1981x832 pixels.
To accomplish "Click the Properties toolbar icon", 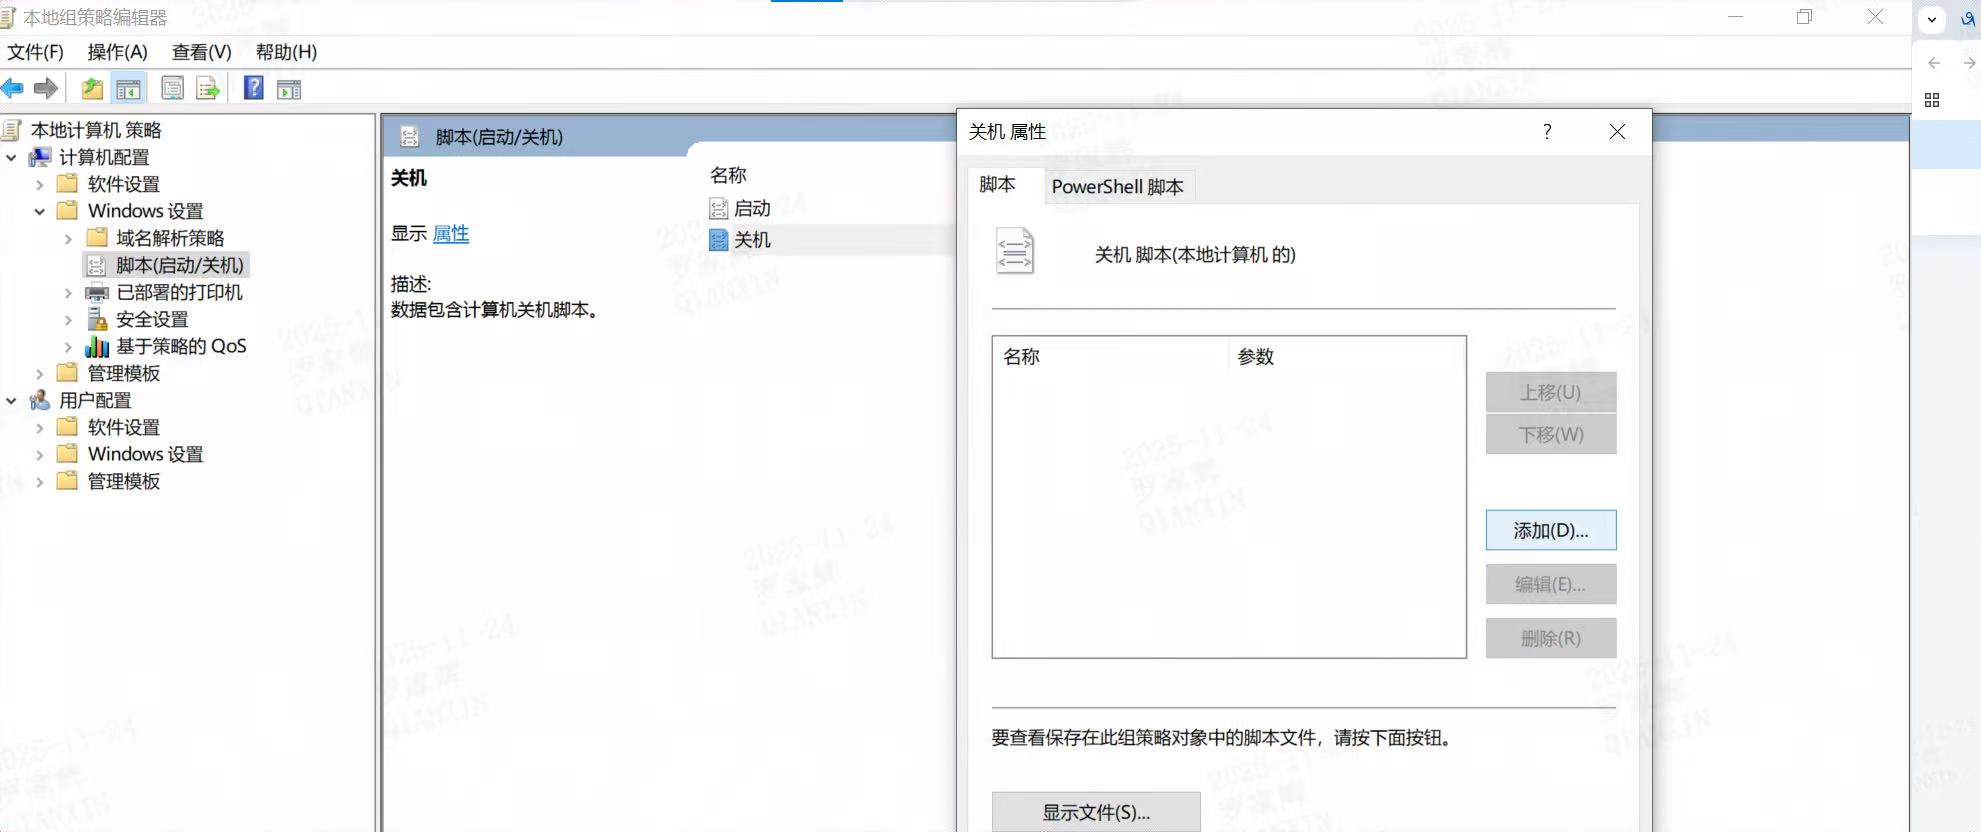I will coord(172,89).
